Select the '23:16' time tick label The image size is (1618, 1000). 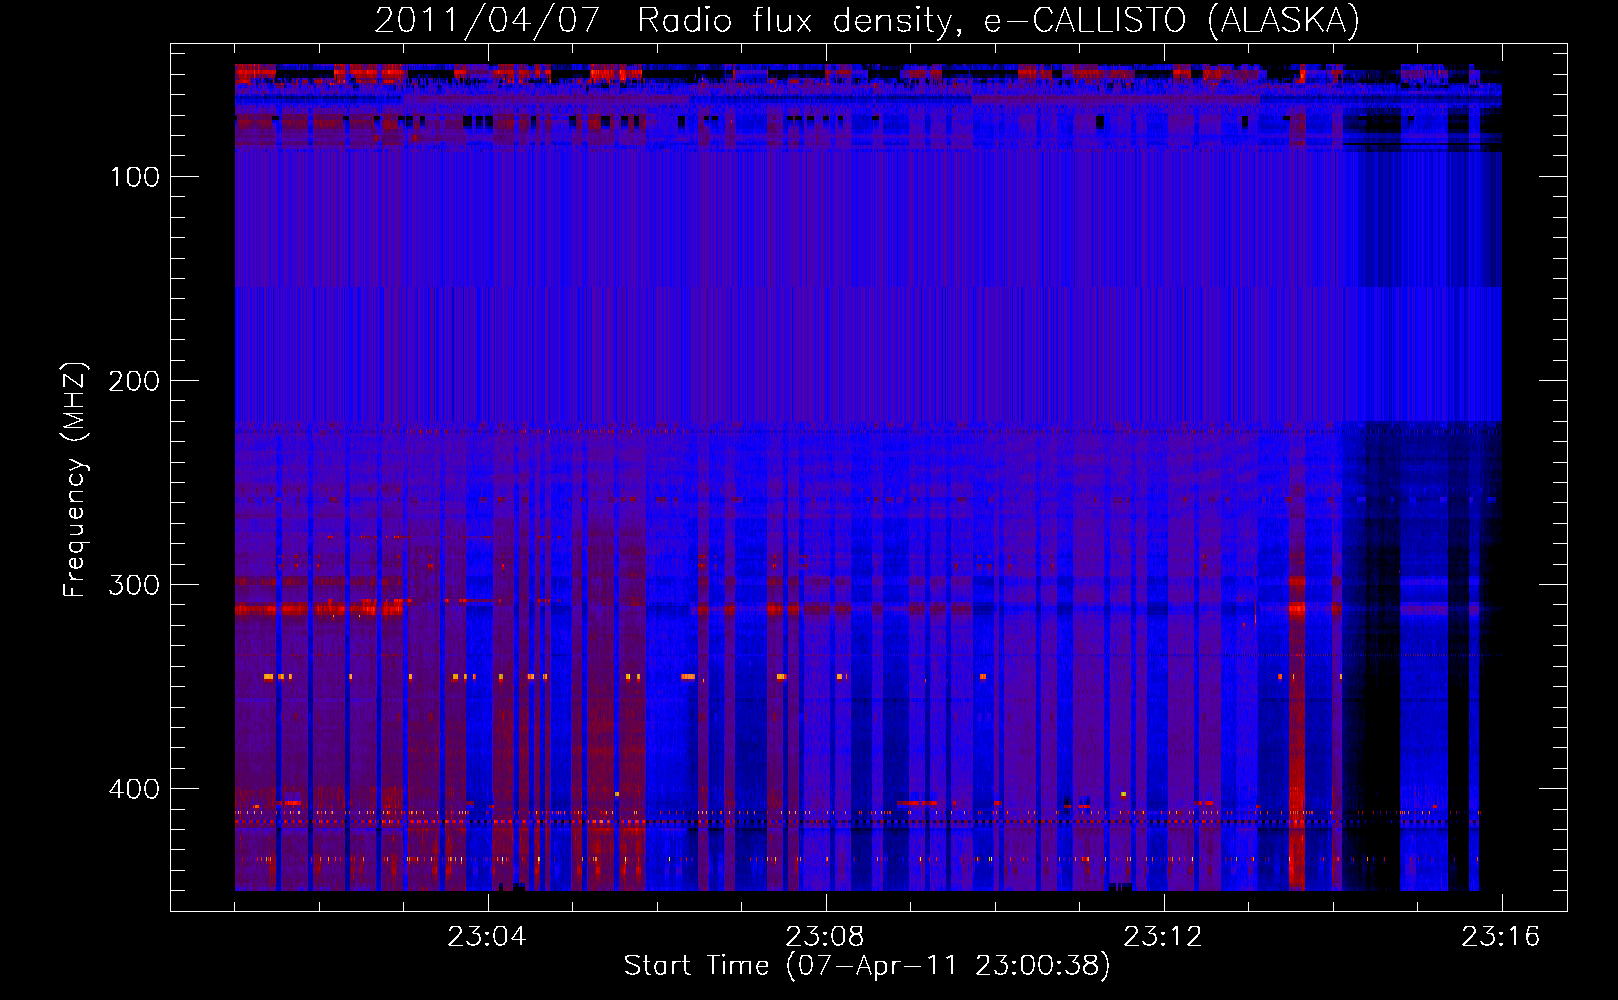pos(1501,937)
